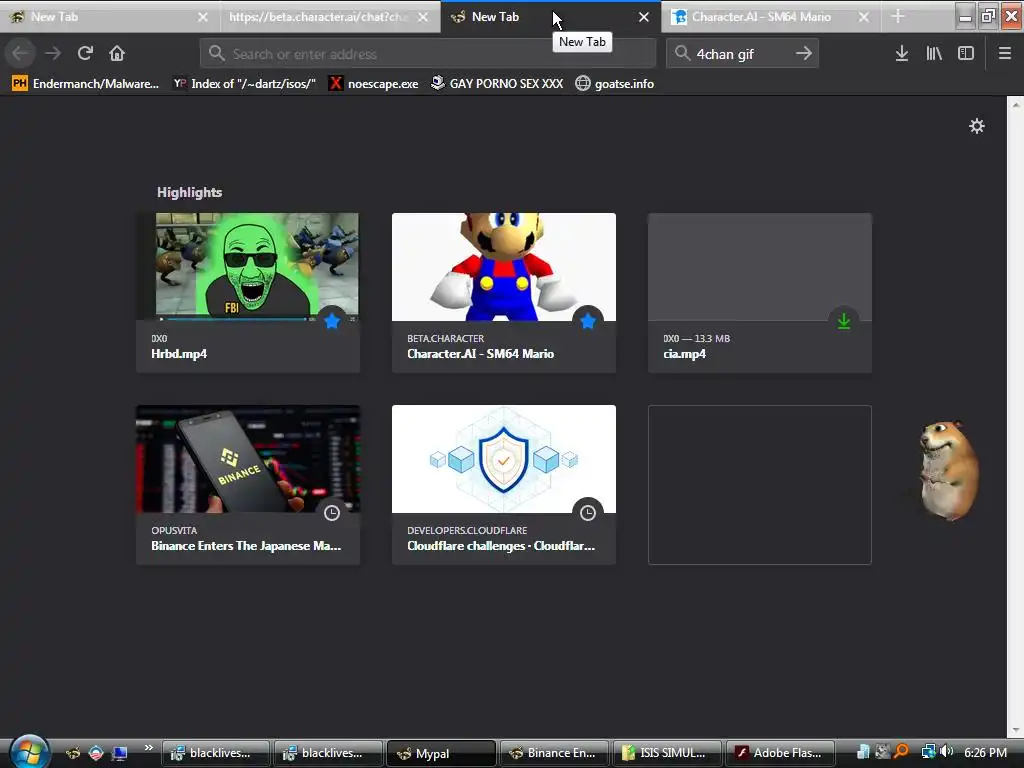The width and height of the screenshot is (1024, 768).
Task: Click the page vertical scrollbar up arrow
Action: tap(1016, 104)
